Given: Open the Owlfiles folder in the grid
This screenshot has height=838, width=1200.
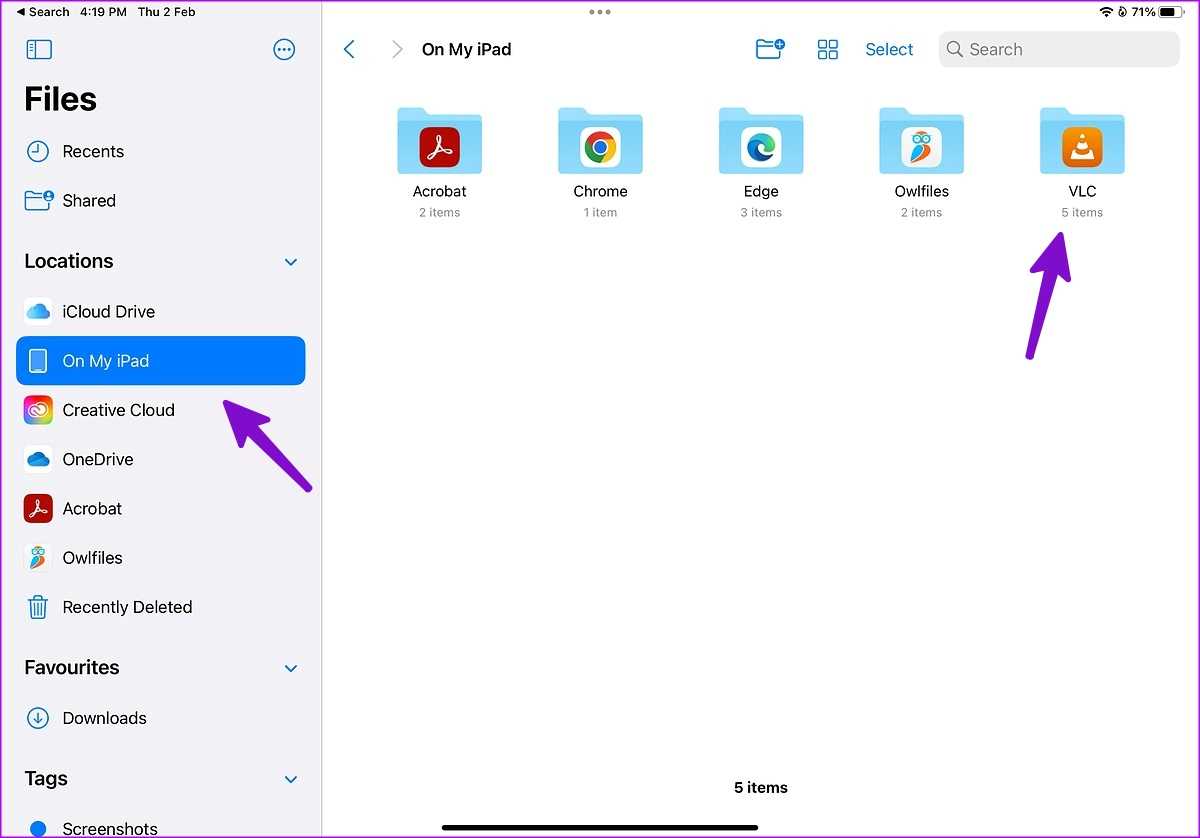Looking at the screenshot, I should point(921,143).
